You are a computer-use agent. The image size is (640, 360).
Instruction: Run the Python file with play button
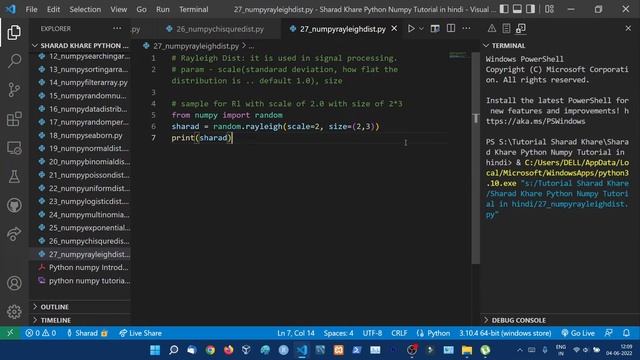tap(411, 29)
